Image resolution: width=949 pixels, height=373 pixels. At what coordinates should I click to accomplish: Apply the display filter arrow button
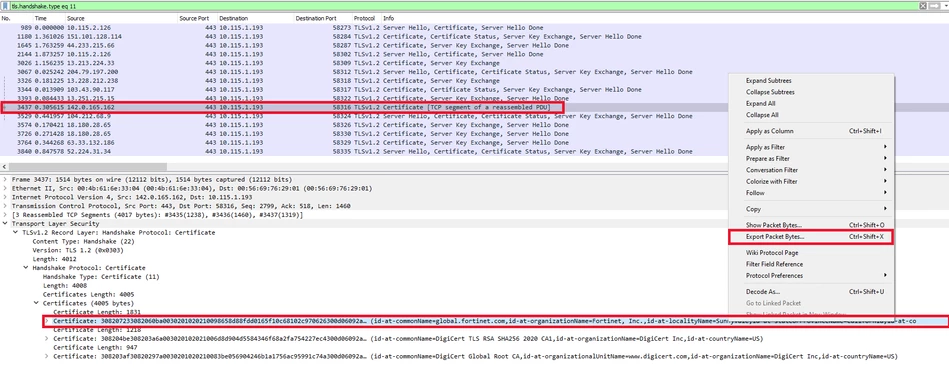(933, 5)
